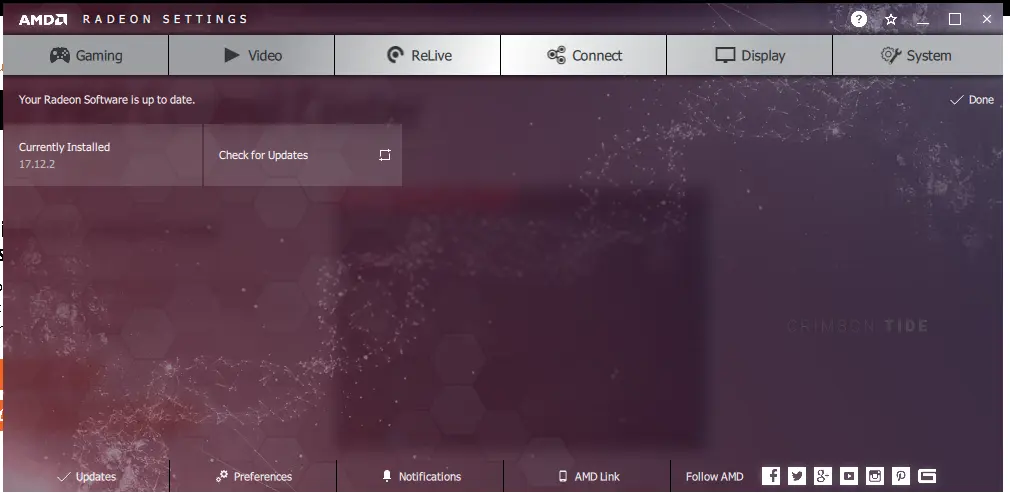1010x493 pixels.
Task: Click the star favorites icon
Action: [891, 19]
